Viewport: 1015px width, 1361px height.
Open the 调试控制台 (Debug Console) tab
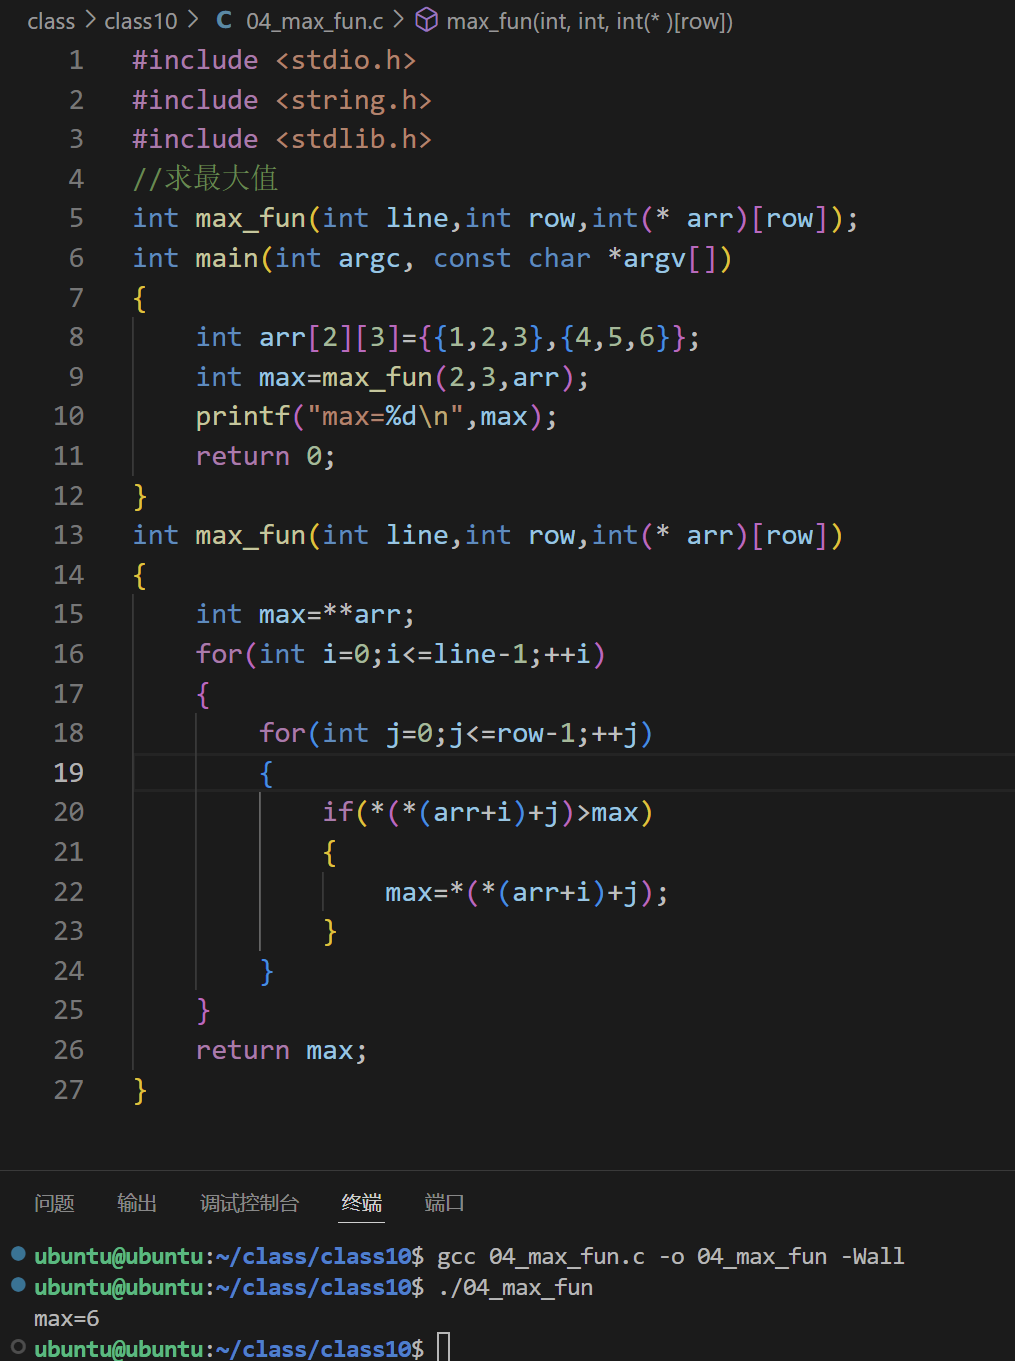coord(250,1203)
